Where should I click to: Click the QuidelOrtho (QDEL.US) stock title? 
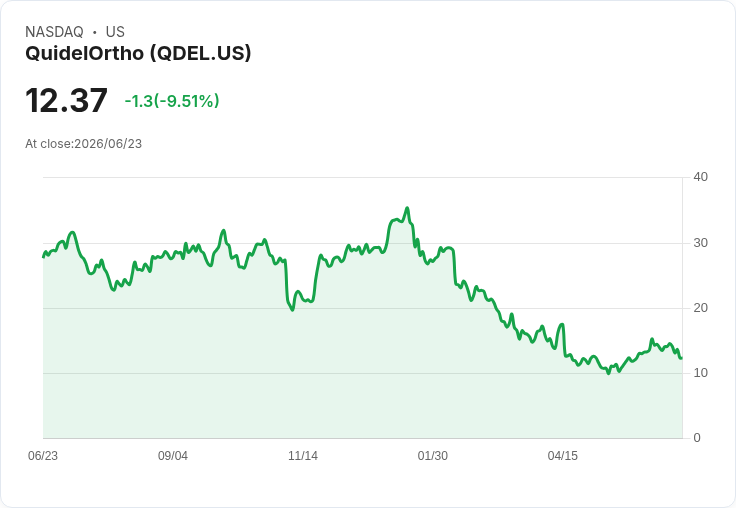tap(138, 54)
